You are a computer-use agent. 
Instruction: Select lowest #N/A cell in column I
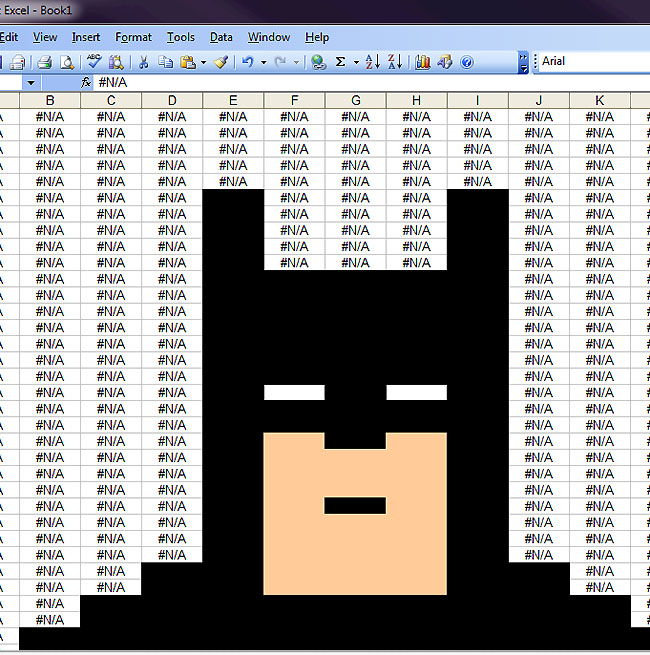tap(477, 182)
